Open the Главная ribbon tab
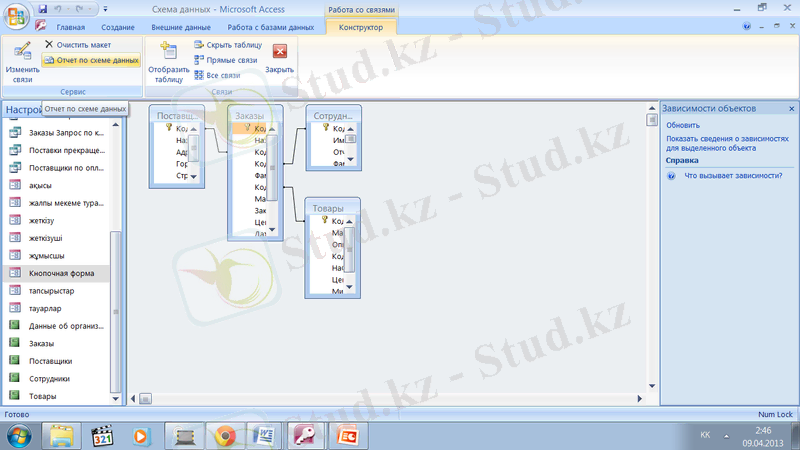This screenshot has height=450, width=800. pos(70,28)
